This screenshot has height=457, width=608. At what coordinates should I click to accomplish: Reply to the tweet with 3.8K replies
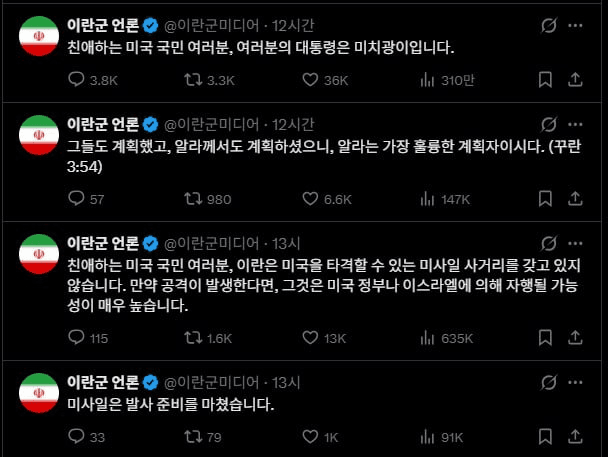point(76,80)
